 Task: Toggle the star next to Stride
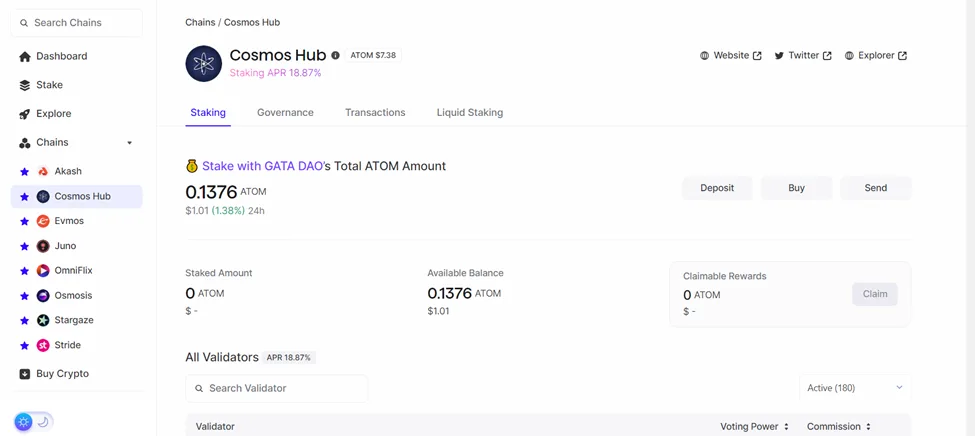24,346
